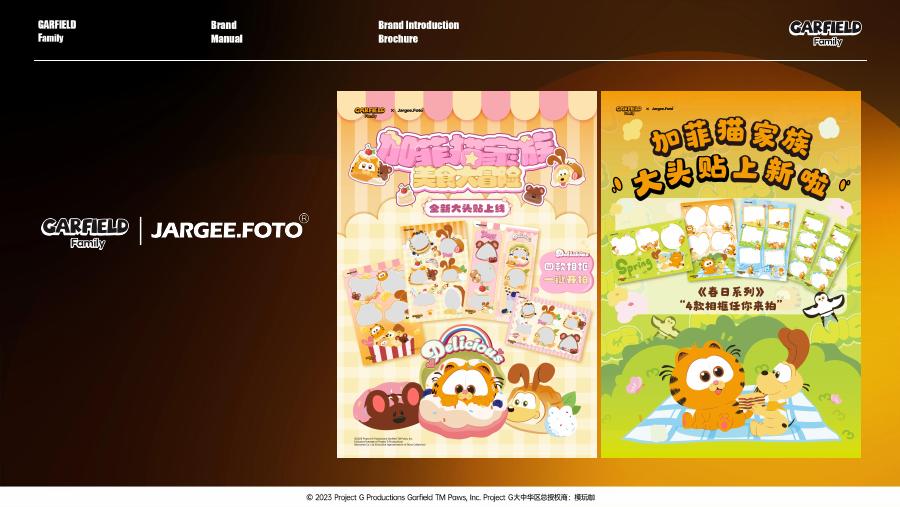The height and width of the screenshot is (507, 900).
Task: Click the white bird on green poster
Action: coord(824,305)
